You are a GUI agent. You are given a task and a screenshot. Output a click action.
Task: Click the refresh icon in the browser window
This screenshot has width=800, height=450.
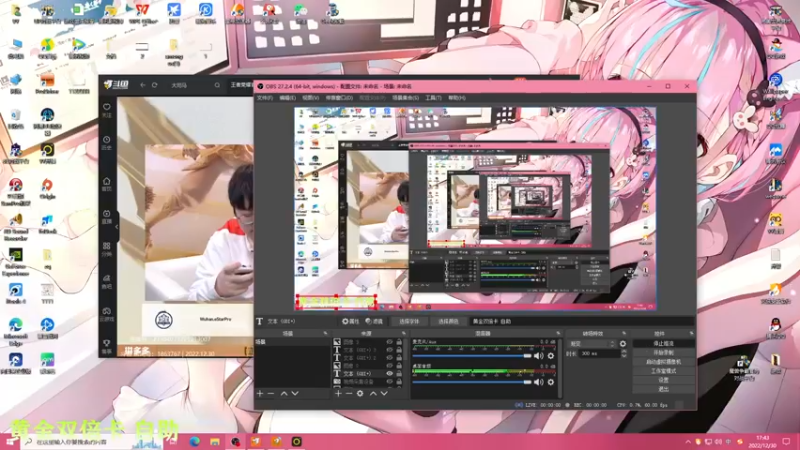tap(155, 85)
